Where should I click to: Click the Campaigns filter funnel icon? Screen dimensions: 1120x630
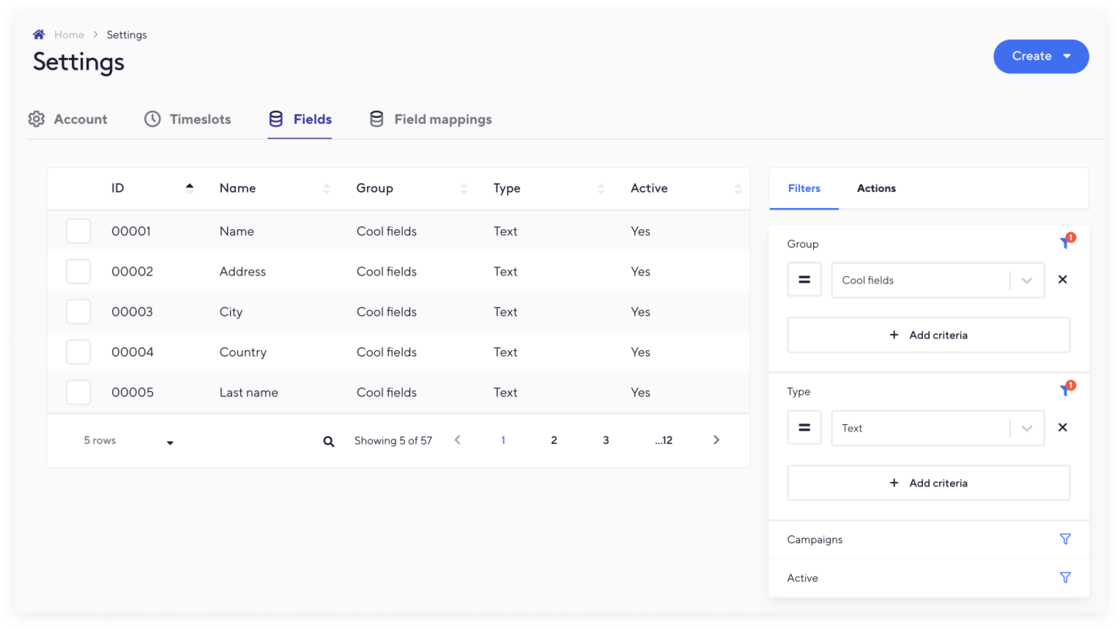click(x=1065, y=539)
